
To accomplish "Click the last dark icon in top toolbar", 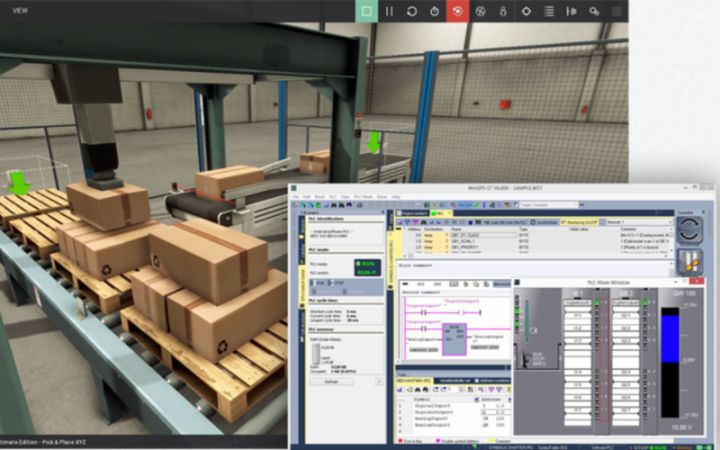I will 617,11.
